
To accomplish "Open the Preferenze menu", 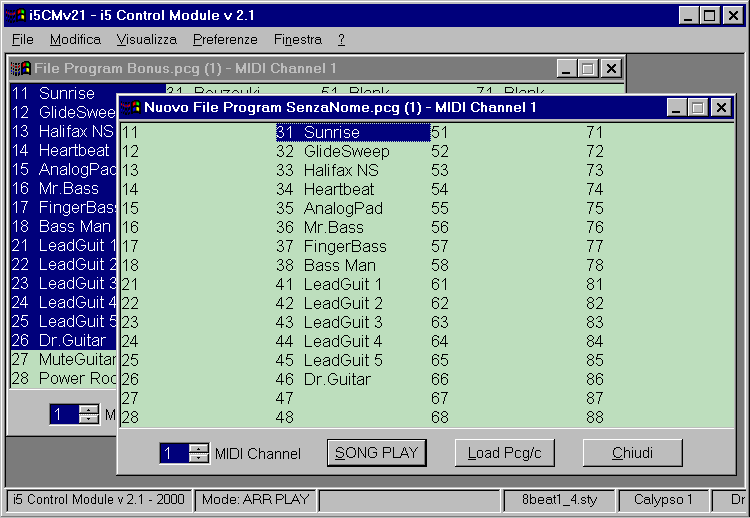I will pyautogui.click(x=225, y=40).
